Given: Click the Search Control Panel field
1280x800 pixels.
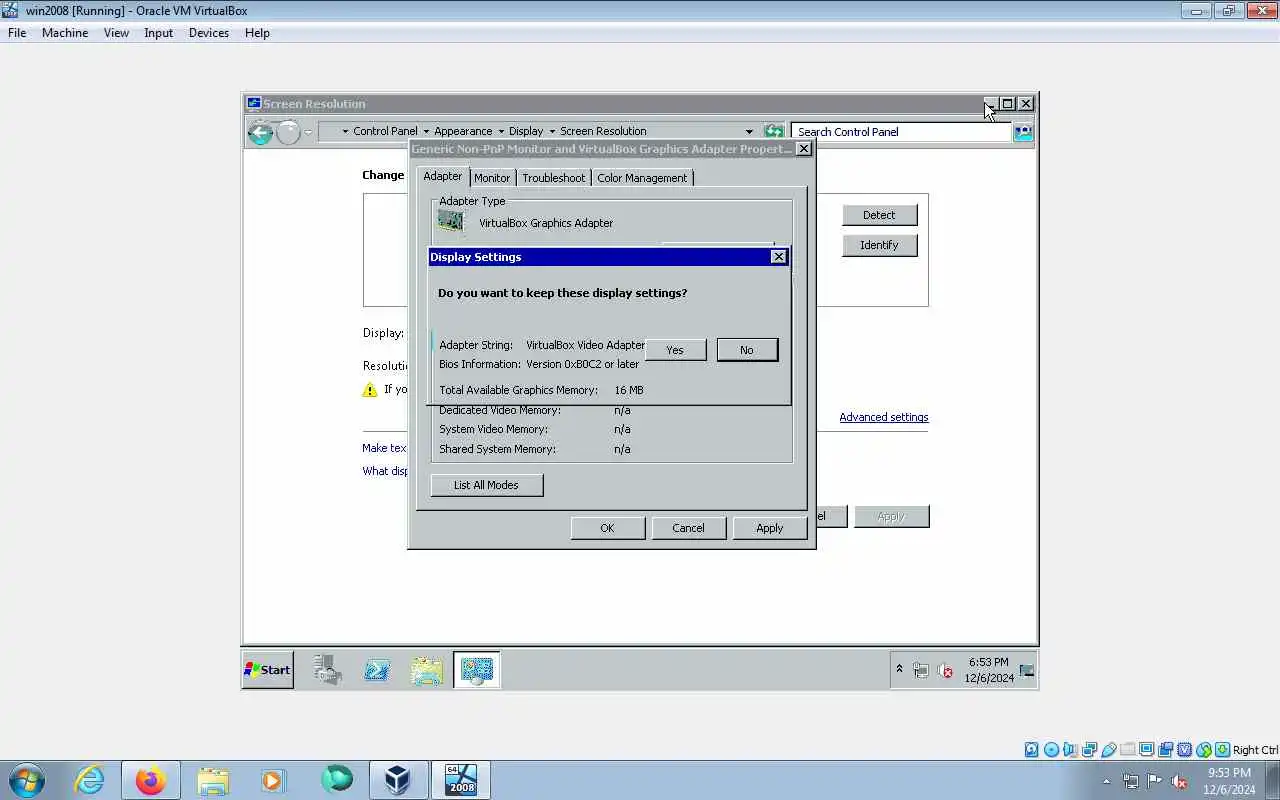Looking at the screenshot, I should (x=900, y=131).
